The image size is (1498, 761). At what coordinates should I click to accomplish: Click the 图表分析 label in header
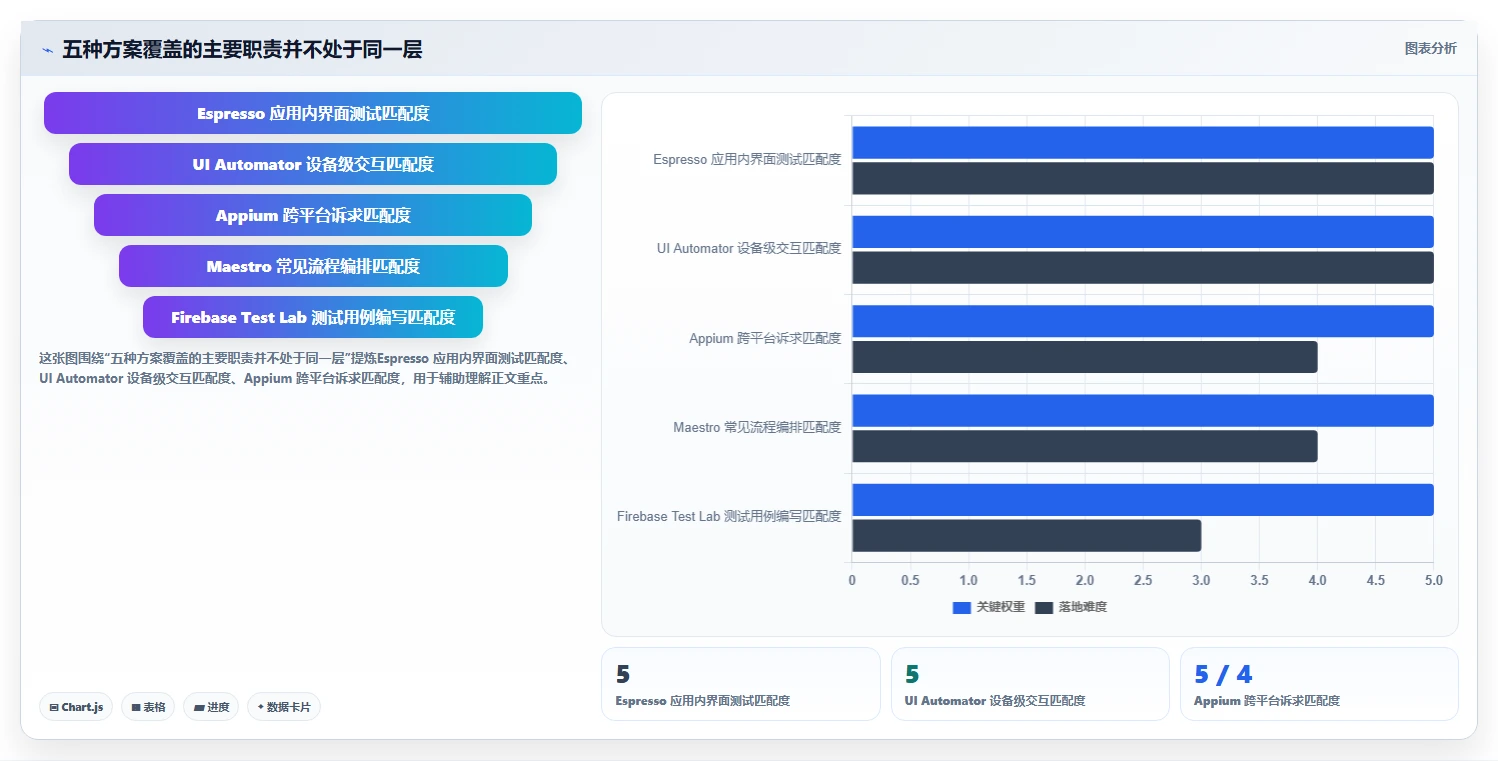1430,48
